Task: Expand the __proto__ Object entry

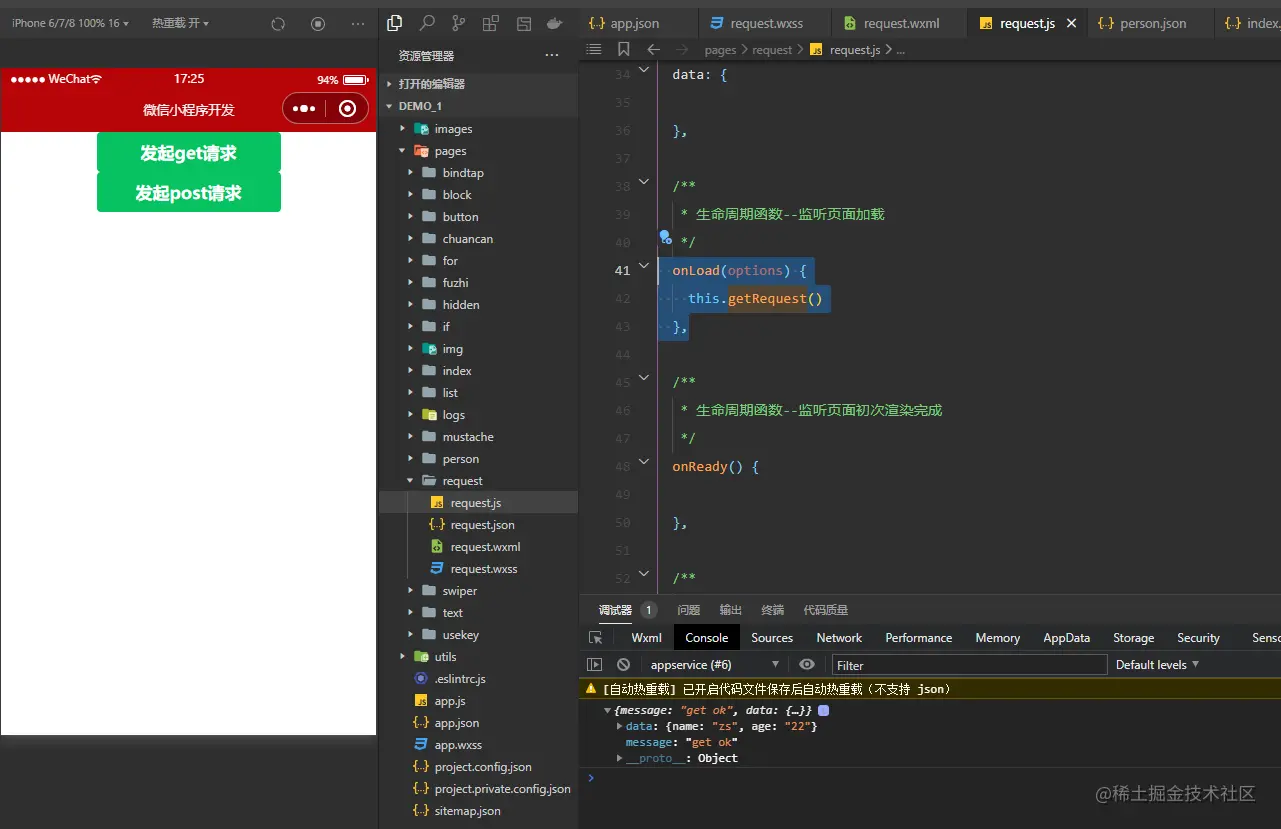Action: (x=620, y=758)
